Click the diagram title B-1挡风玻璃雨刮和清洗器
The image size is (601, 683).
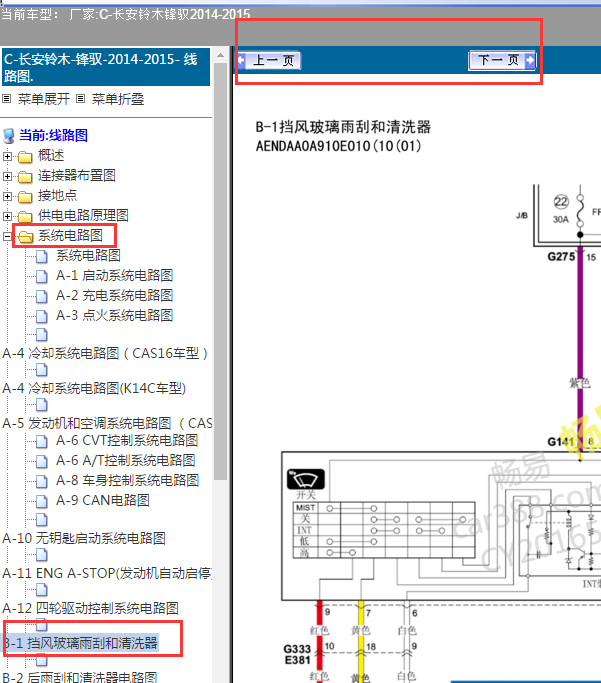(x=343, y=127)
